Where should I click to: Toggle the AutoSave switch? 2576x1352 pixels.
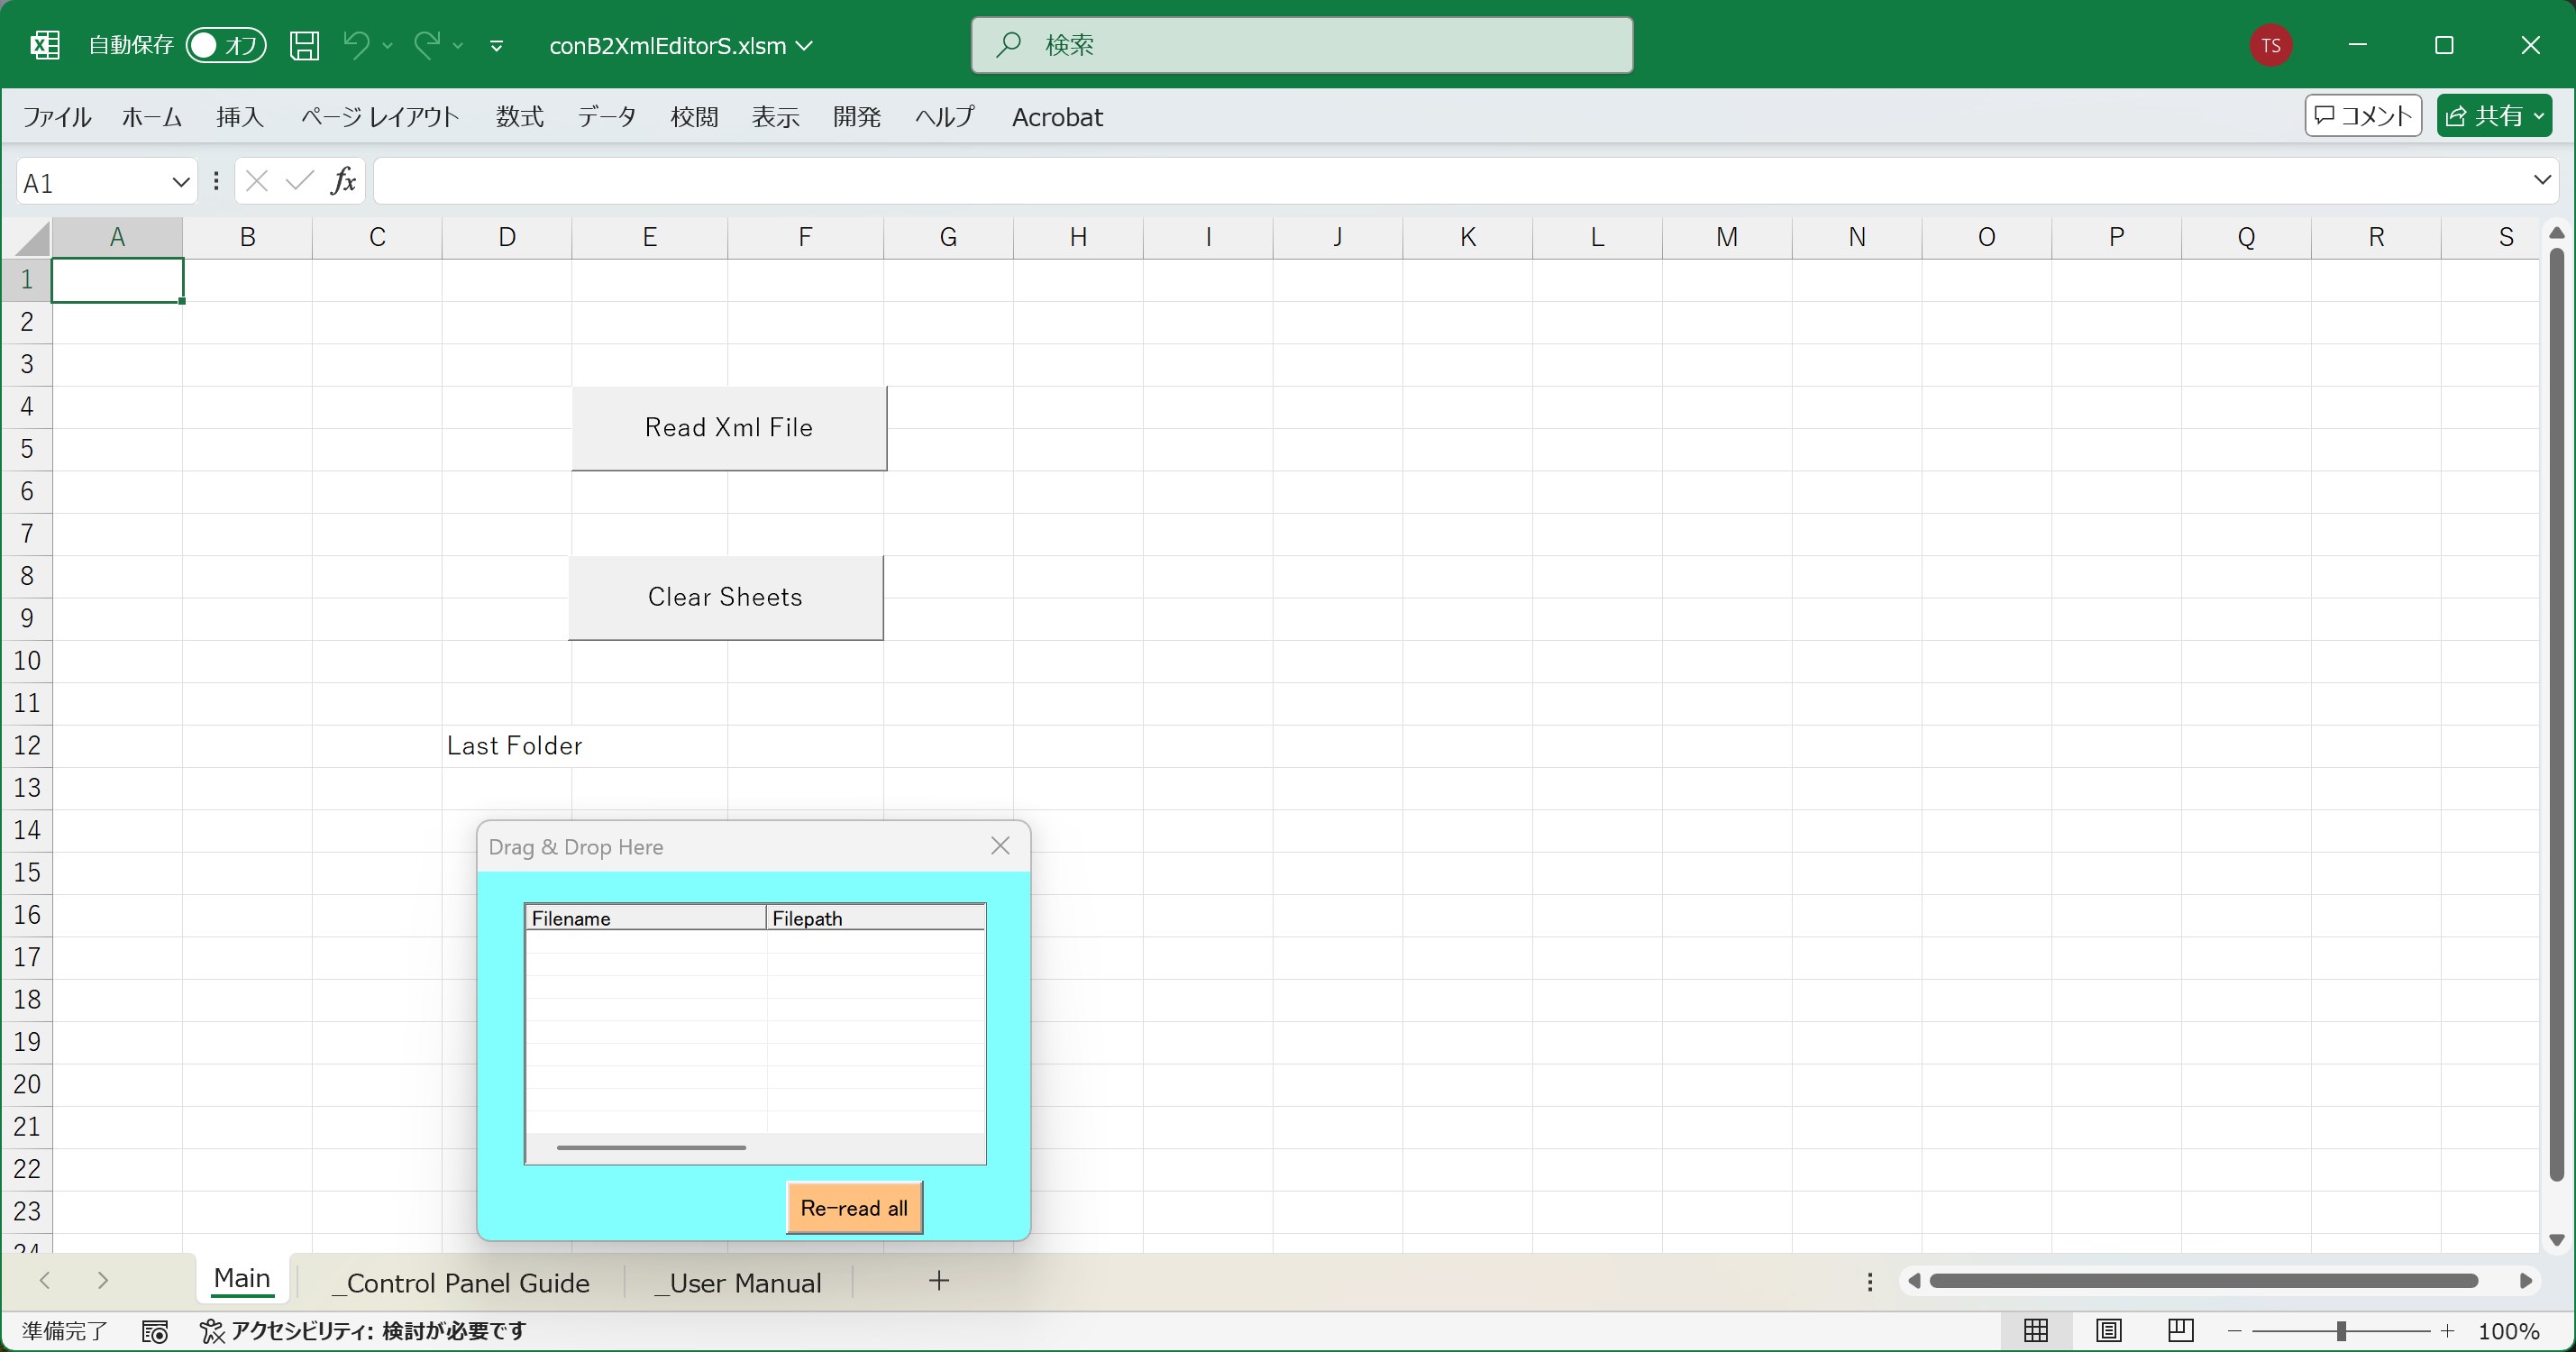[x=226, y=45]
